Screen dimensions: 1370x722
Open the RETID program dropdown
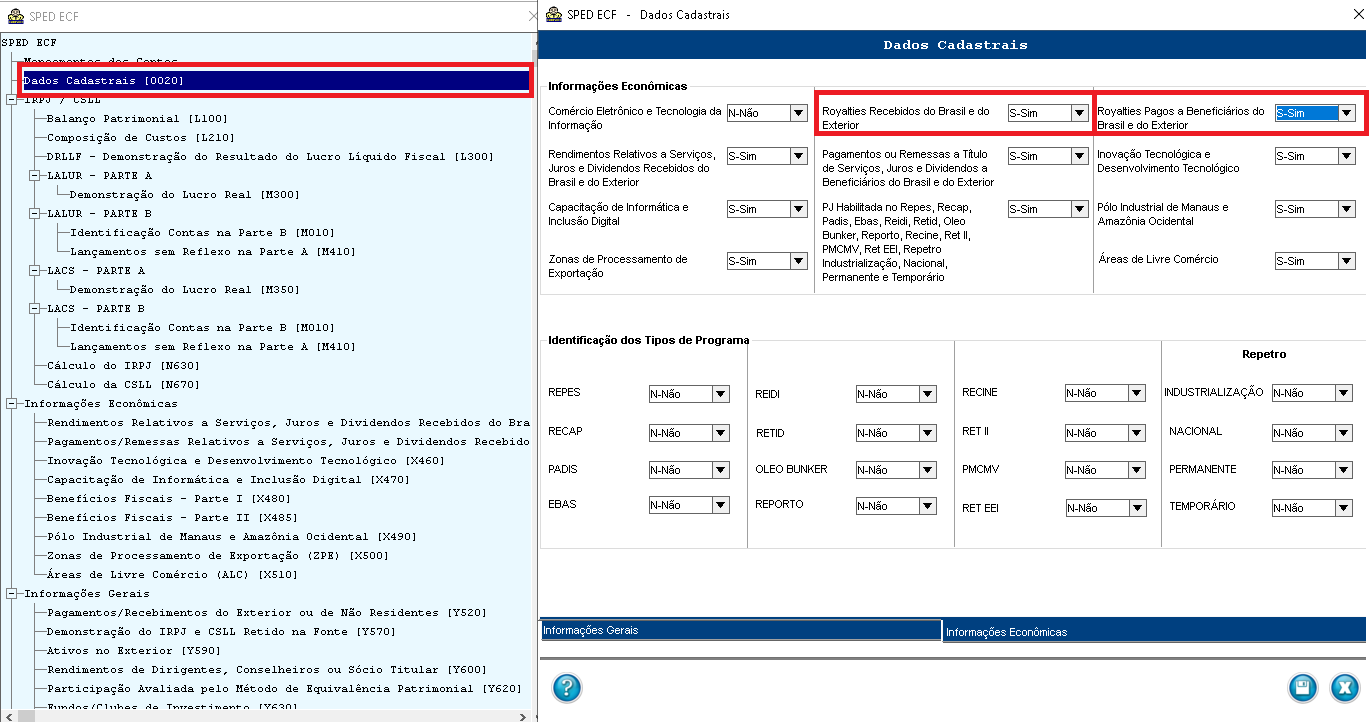(928, 434)
